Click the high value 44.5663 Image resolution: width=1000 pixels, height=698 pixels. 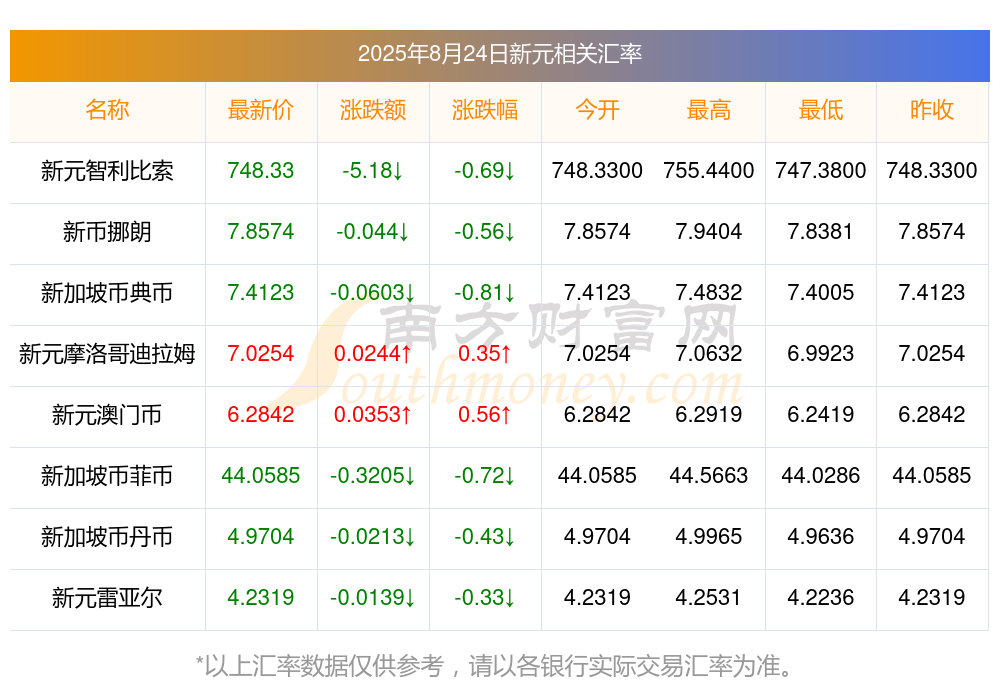[x=709, y=475]
